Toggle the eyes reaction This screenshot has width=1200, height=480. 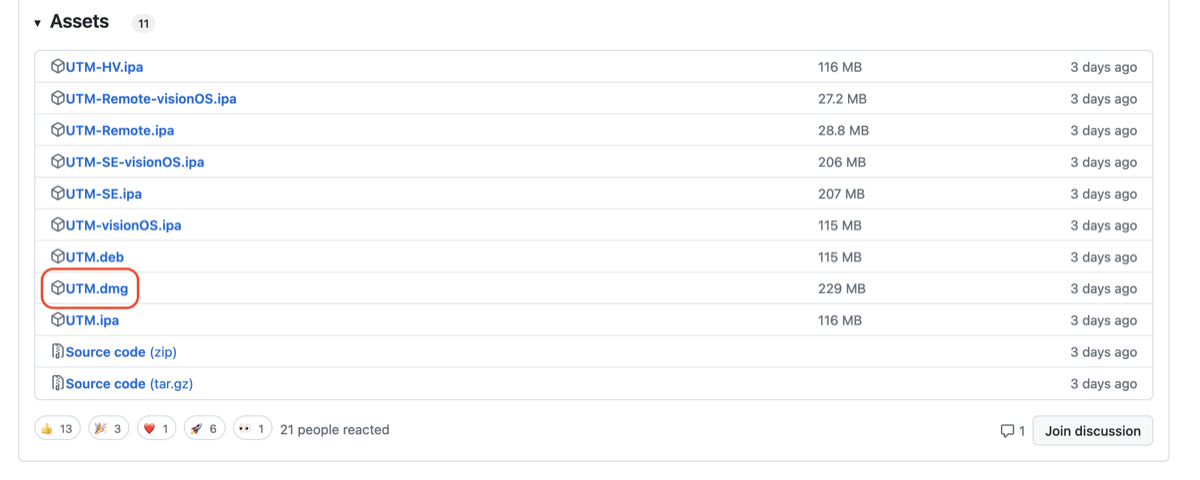pyautogui.click(x=252, y=429)
